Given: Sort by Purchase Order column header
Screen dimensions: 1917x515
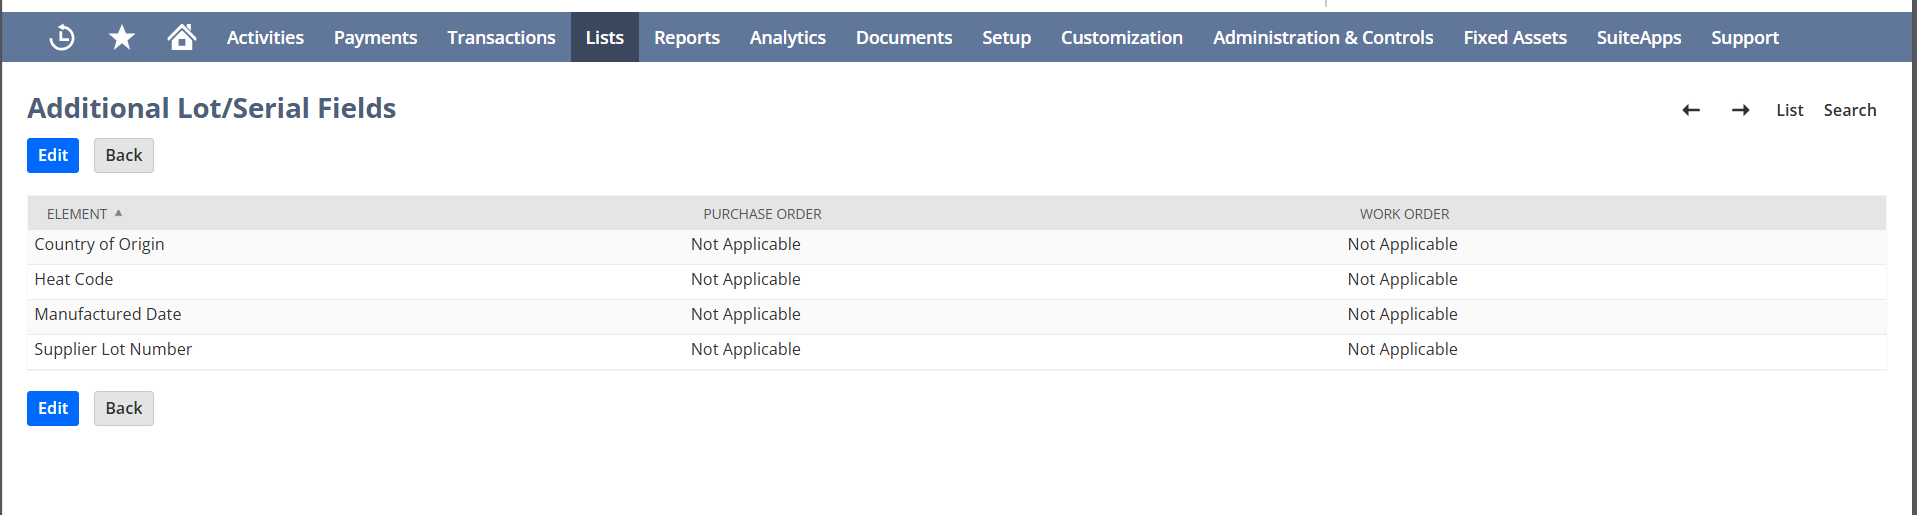Looking at the screenshot, I should [x=762, y=214].
